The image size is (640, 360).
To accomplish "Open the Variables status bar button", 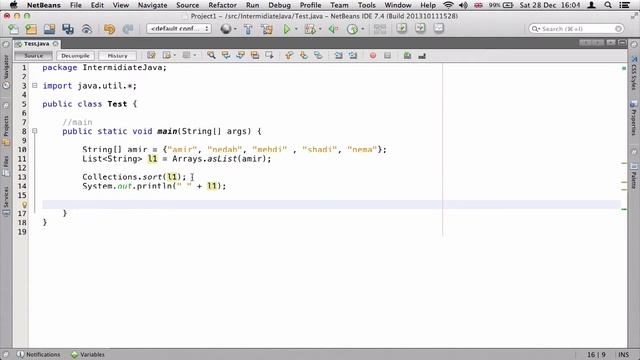I will 88,354.
